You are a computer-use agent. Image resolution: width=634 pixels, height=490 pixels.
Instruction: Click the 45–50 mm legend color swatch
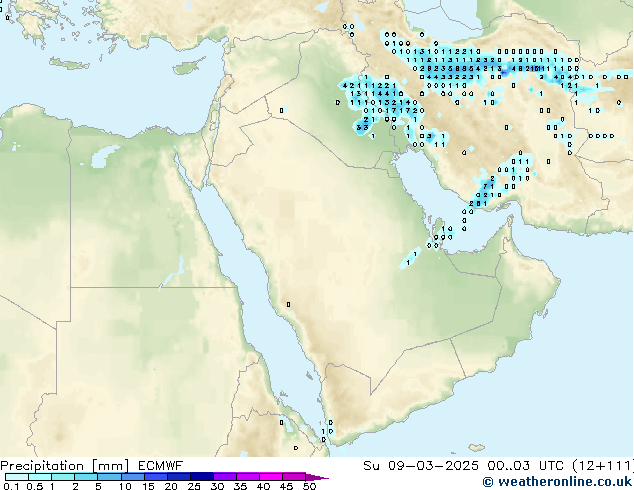coord(294,477)
